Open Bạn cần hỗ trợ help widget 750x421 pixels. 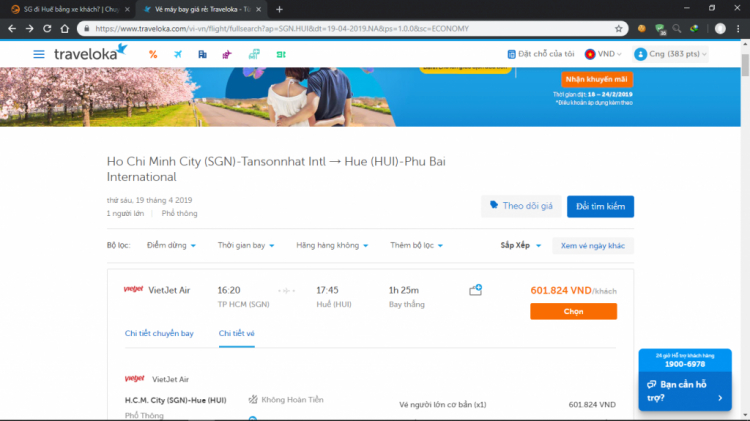[684, 391]
